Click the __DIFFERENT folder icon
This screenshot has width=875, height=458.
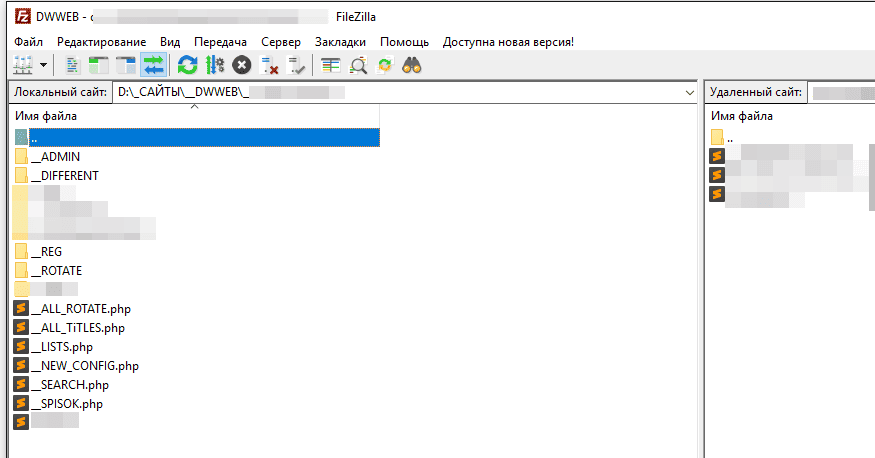21,176
